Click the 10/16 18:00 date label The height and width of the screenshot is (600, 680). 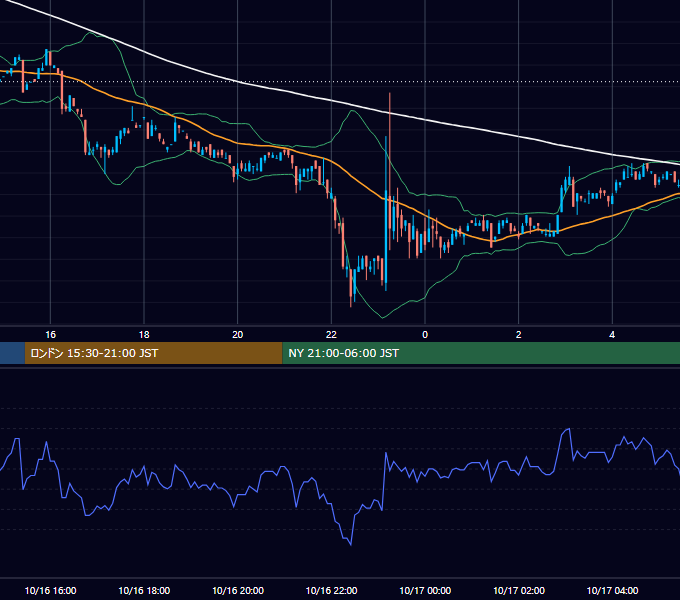(144, 590)
